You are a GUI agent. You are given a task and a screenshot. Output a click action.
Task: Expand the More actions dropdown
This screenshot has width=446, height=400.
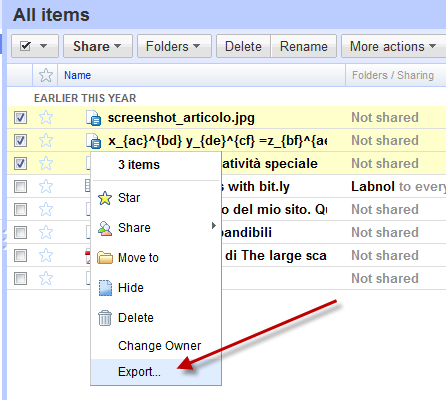(393, 46)
